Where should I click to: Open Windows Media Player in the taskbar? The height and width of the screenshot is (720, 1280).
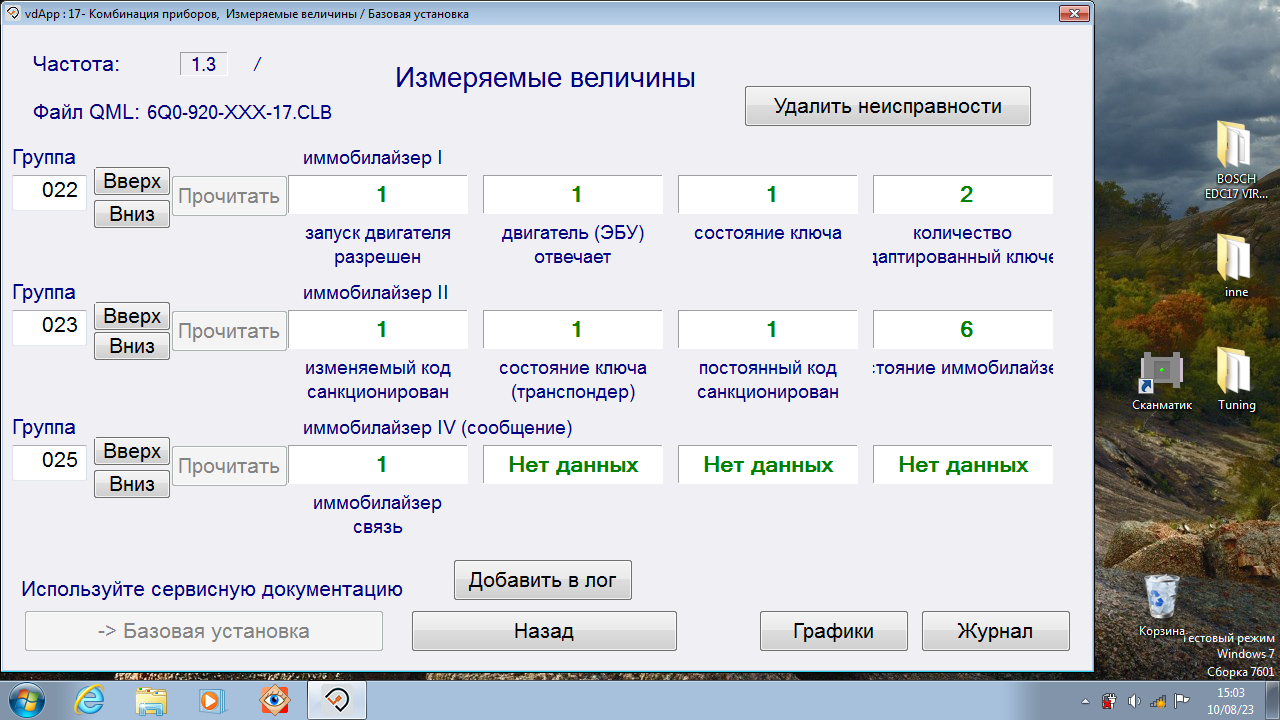213,699
